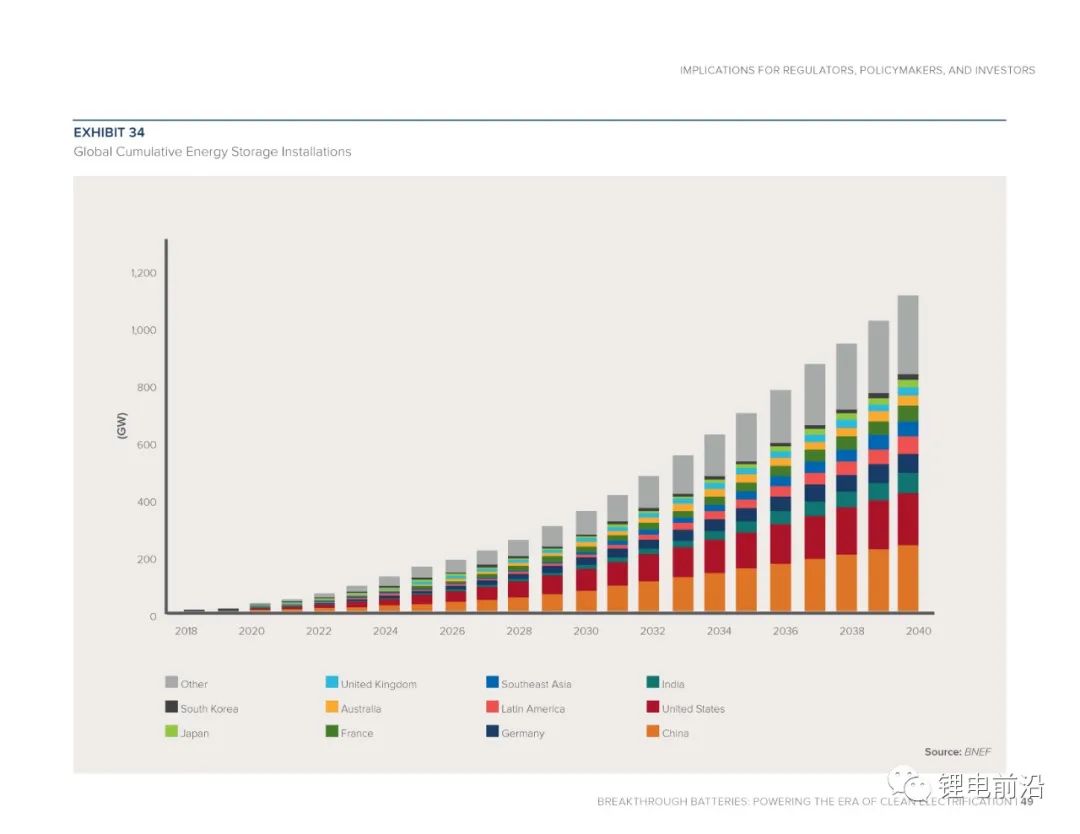Click the dark green France legend swatch
1080x834 pixels.
(x=331, y=732)
